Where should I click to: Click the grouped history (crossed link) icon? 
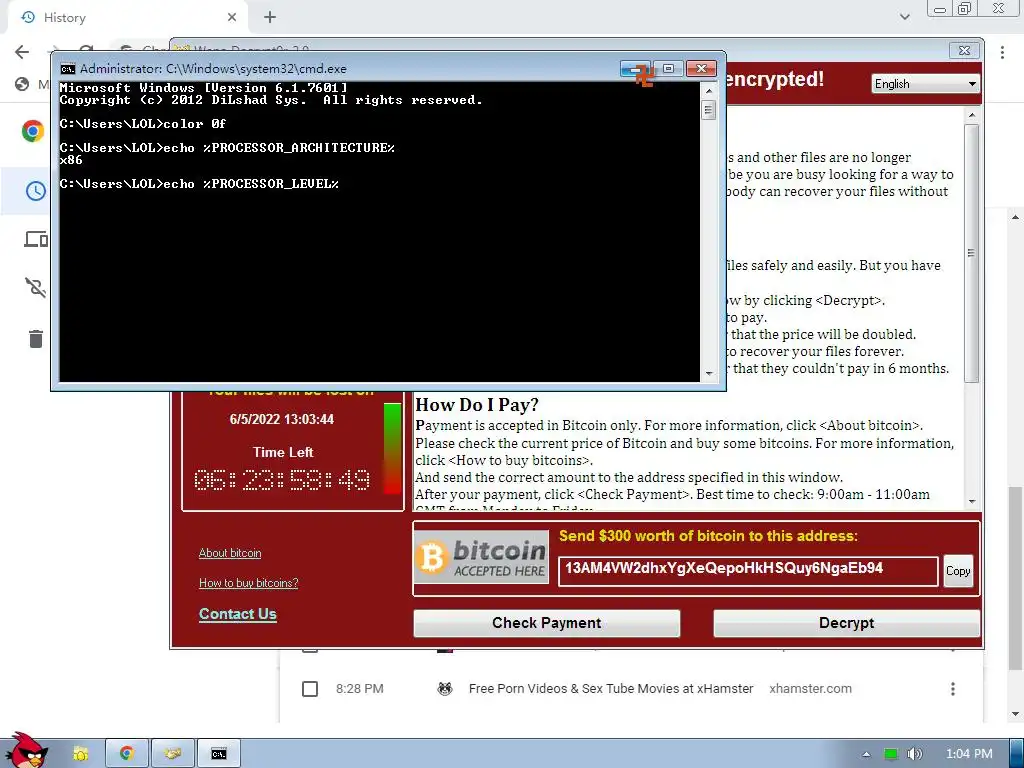(x=35, y=287)
